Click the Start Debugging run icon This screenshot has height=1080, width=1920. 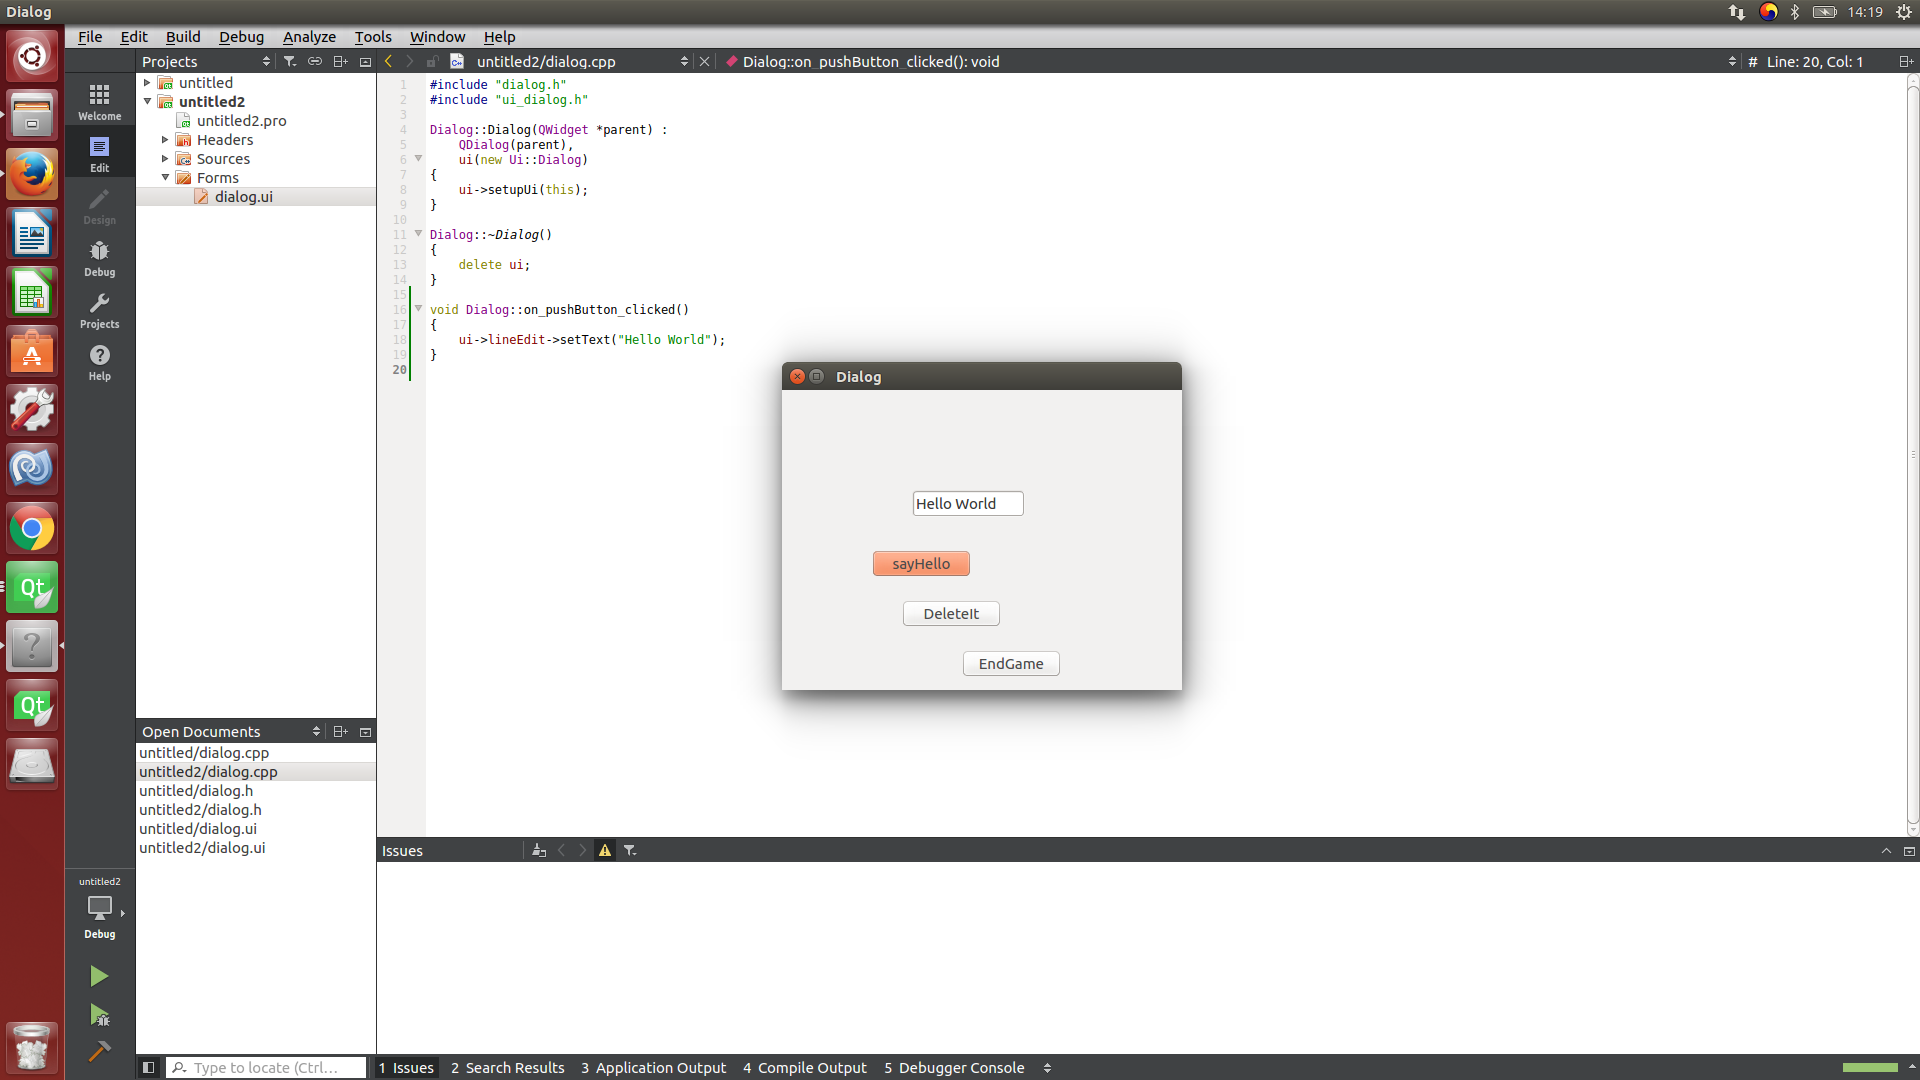click(99, 1015)
